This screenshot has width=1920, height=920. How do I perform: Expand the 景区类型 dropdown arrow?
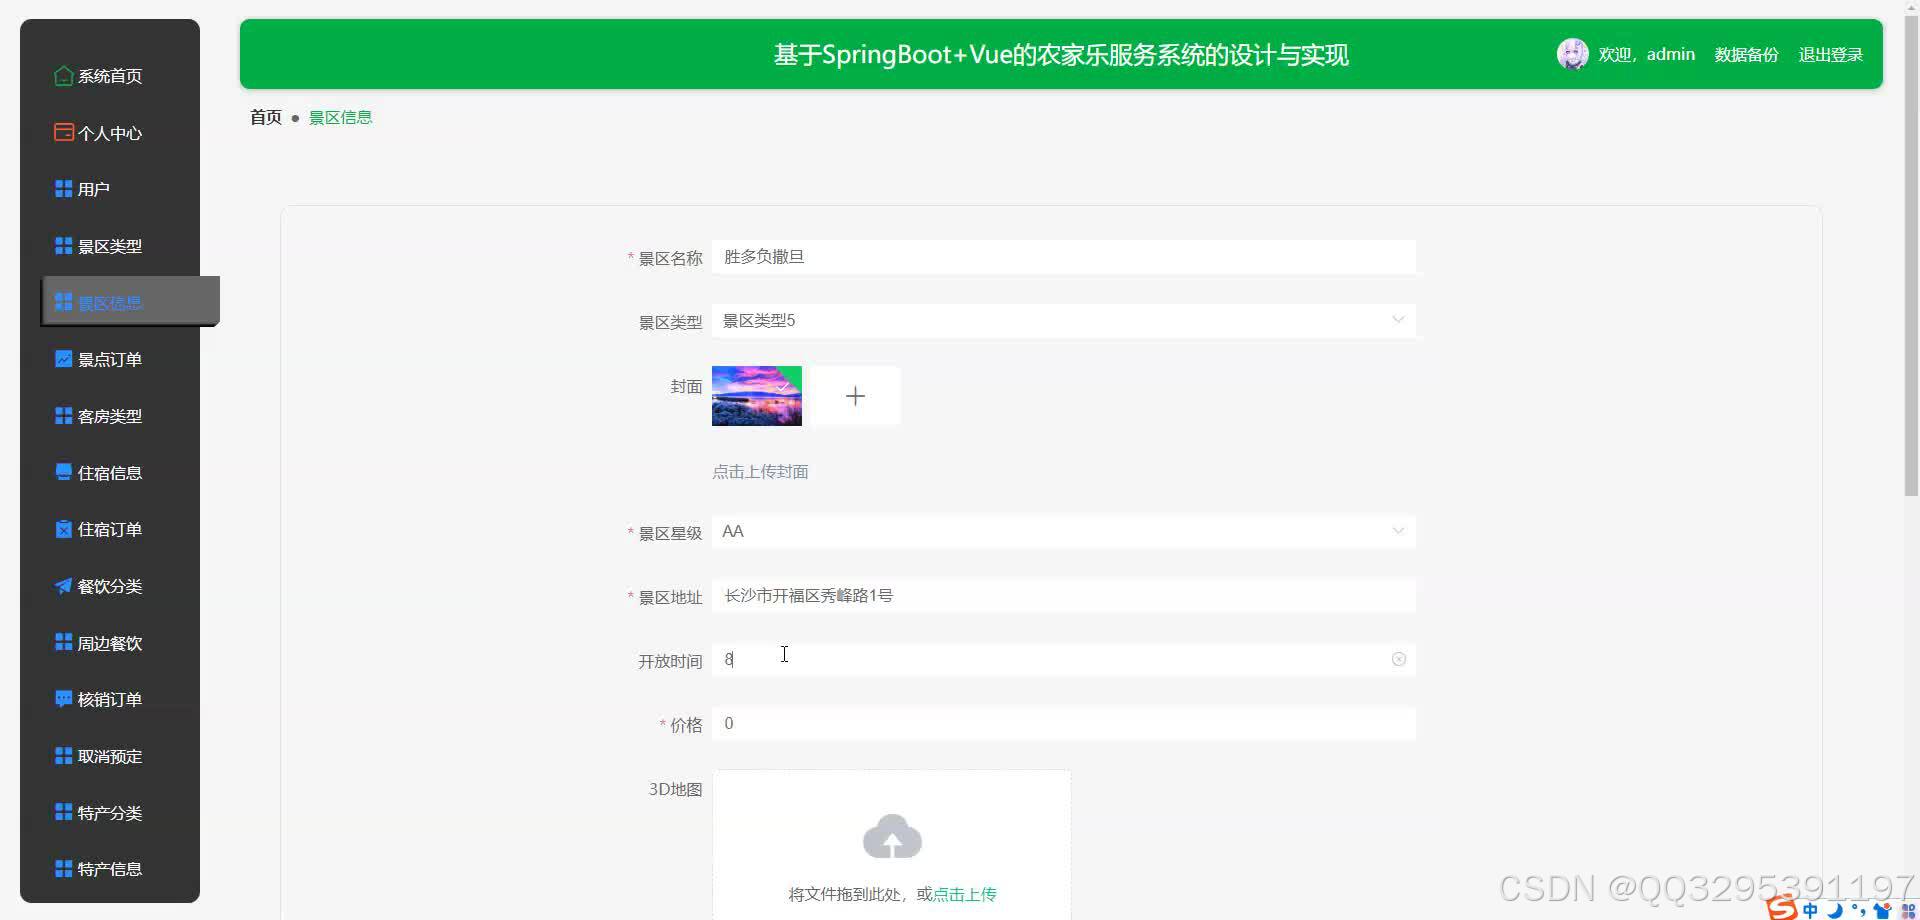[x=1398, y=320]
